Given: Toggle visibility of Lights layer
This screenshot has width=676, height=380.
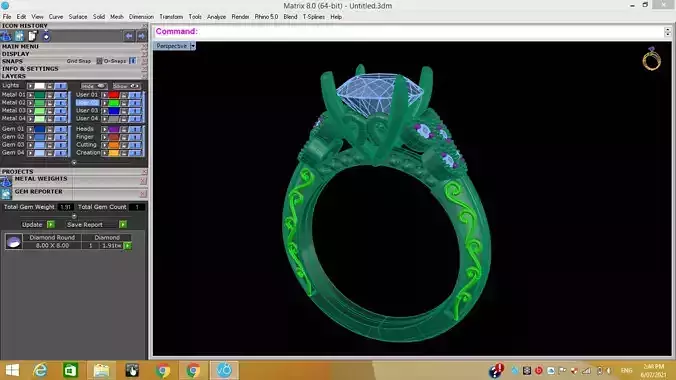Looking at the screenshot, I should (x=60, y=86).
